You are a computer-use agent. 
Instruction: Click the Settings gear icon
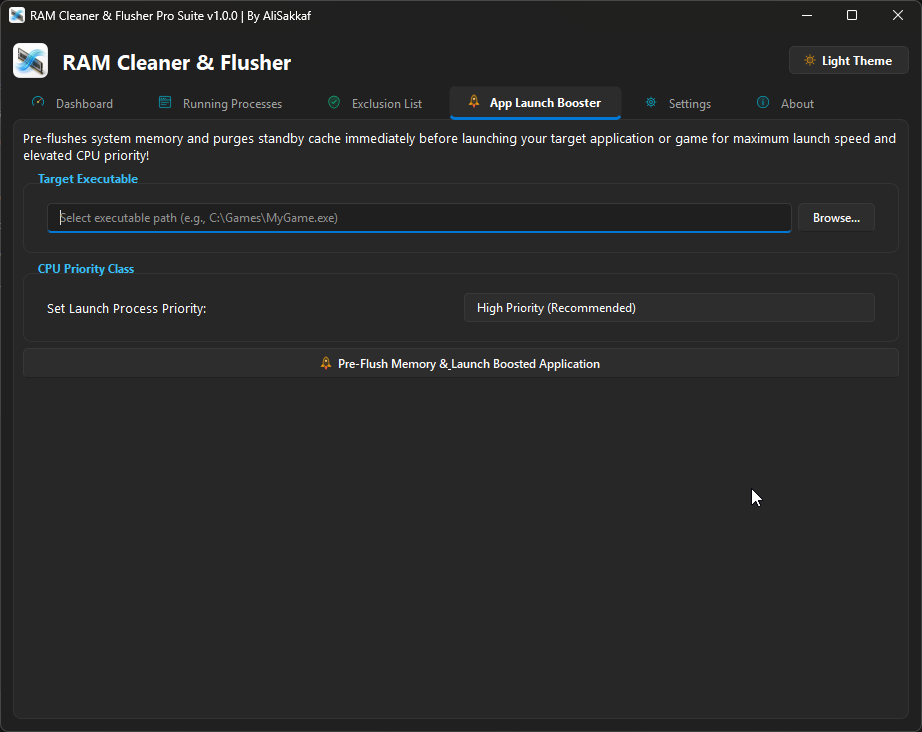click(651, 102)
